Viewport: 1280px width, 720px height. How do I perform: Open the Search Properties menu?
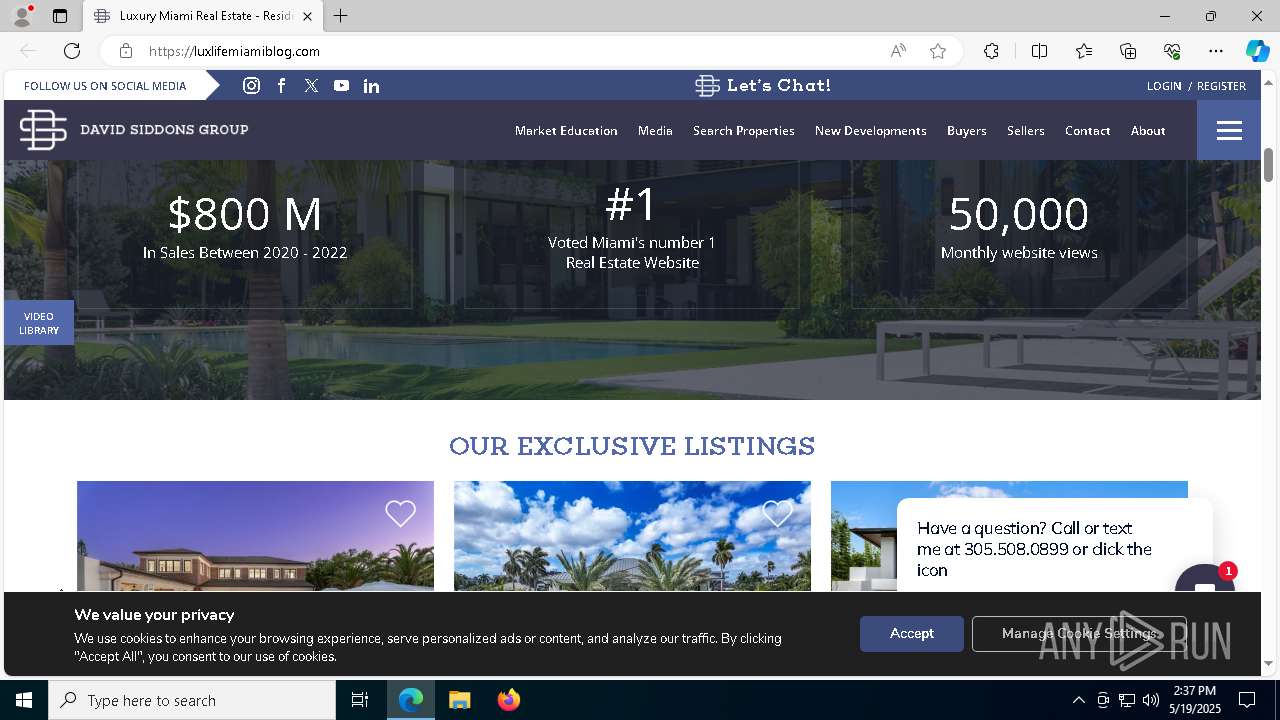pyautogui.click(x=744, y=131)
